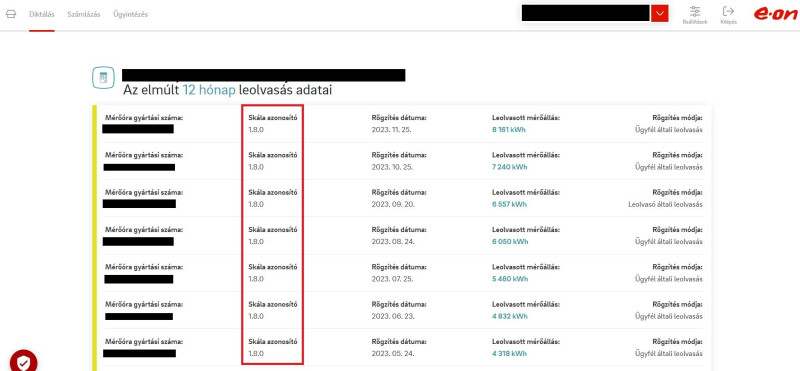Click the 1.8.0 scale value in the 2023. 11. 25. row
Image resolution: width=800 pixels, height=371 pixels.
pos(256,130)
